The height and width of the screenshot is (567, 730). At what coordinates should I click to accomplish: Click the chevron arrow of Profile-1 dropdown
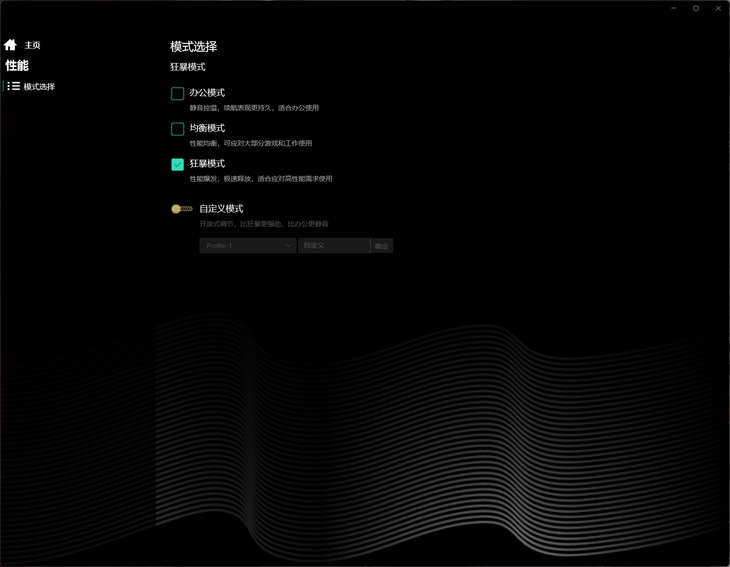288,245
